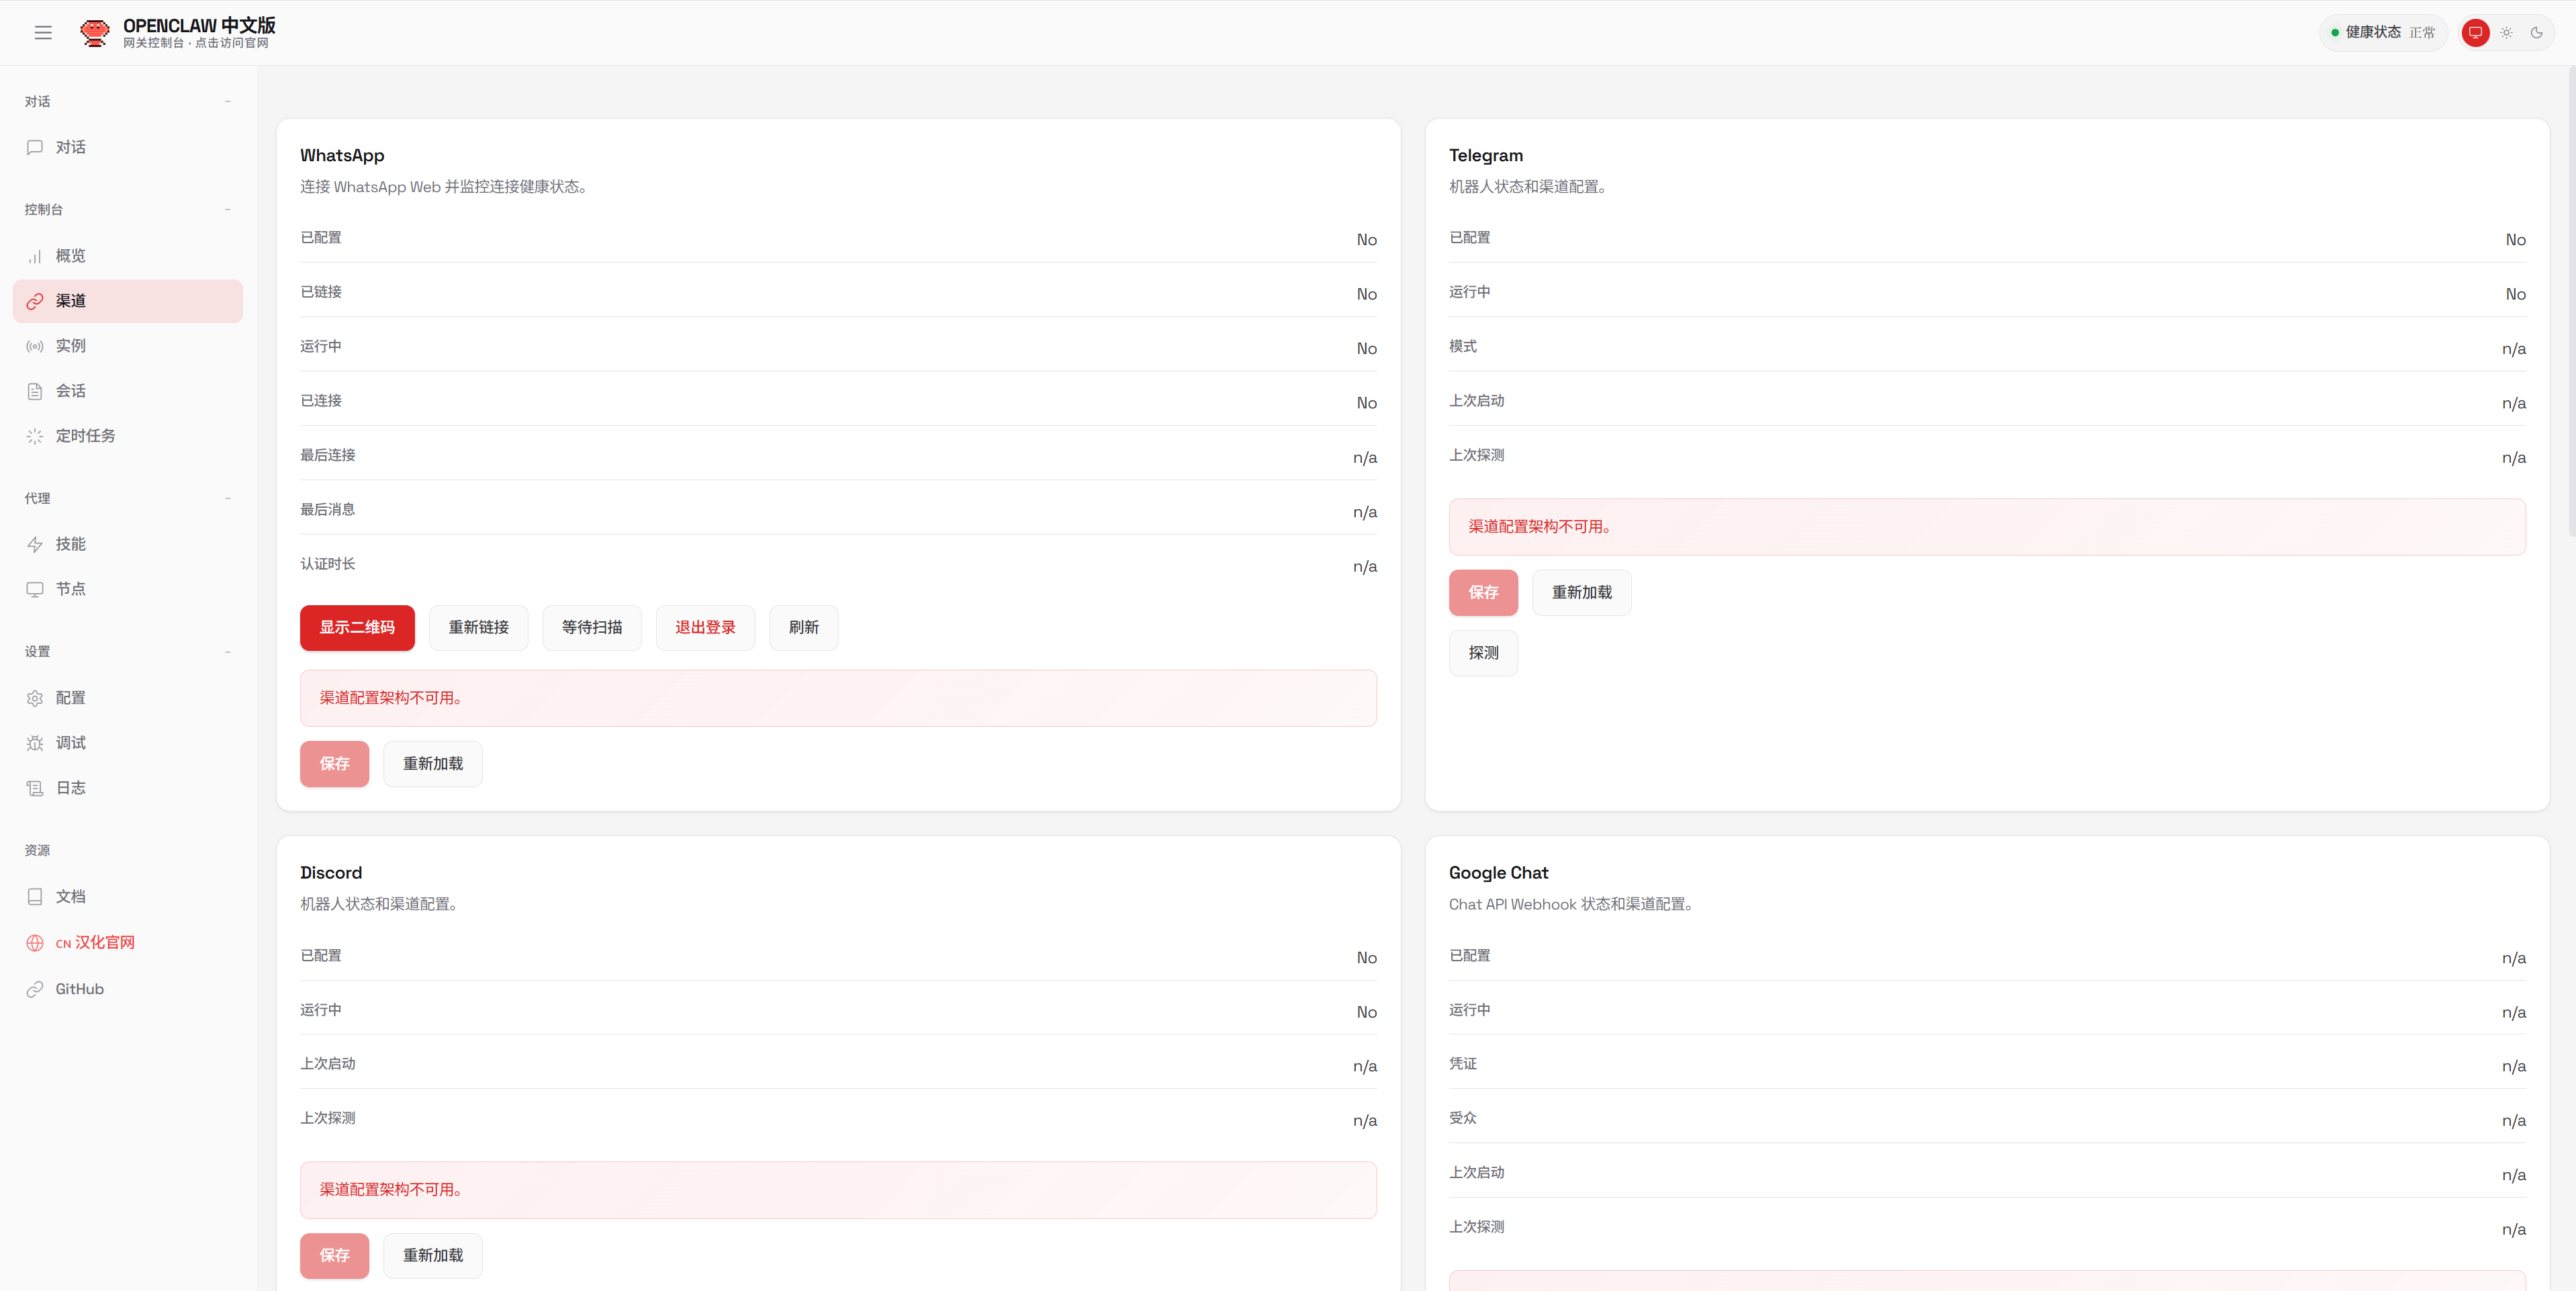The width and height of the screenshot is (2576, 1291).
Task: Switch to light theme with sun icon
Action: click(2506, 32)
